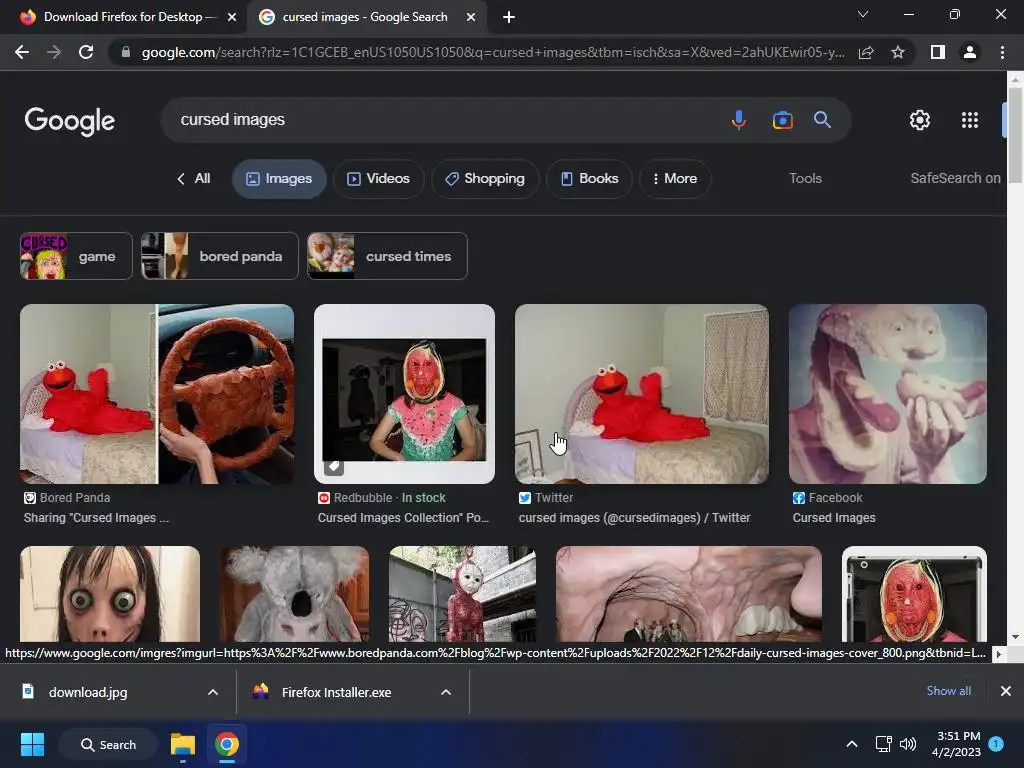The width and height of the screenshot is (1024, 768).
Task: Open the search Tools options
Action: [x=805, y=178]
